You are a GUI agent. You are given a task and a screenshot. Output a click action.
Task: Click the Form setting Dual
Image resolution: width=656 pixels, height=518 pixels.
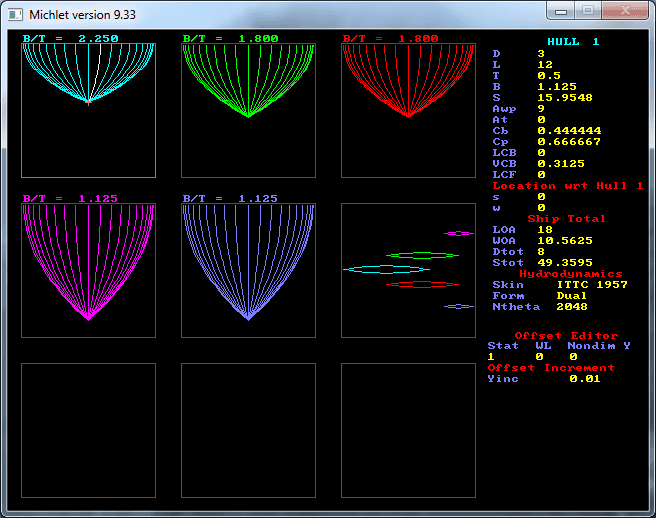click(571, 295)
